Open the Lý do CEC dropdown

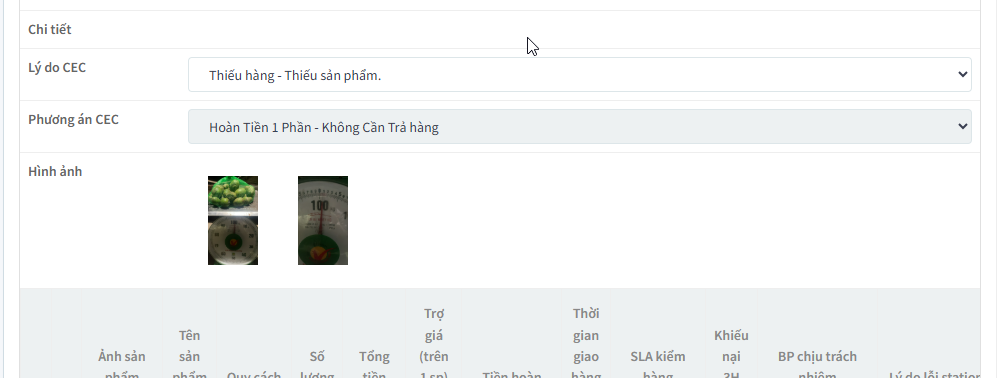[579, 74]
